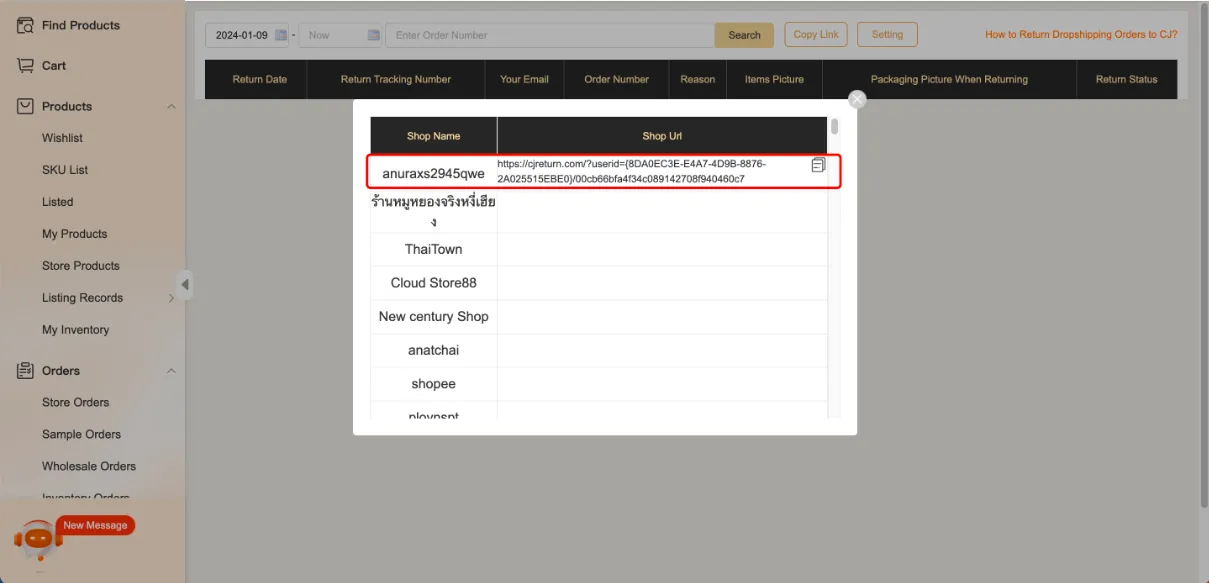Click the Find Products sidebar icon
This screenshot has height=583, width=1209.
click(26, 25)
